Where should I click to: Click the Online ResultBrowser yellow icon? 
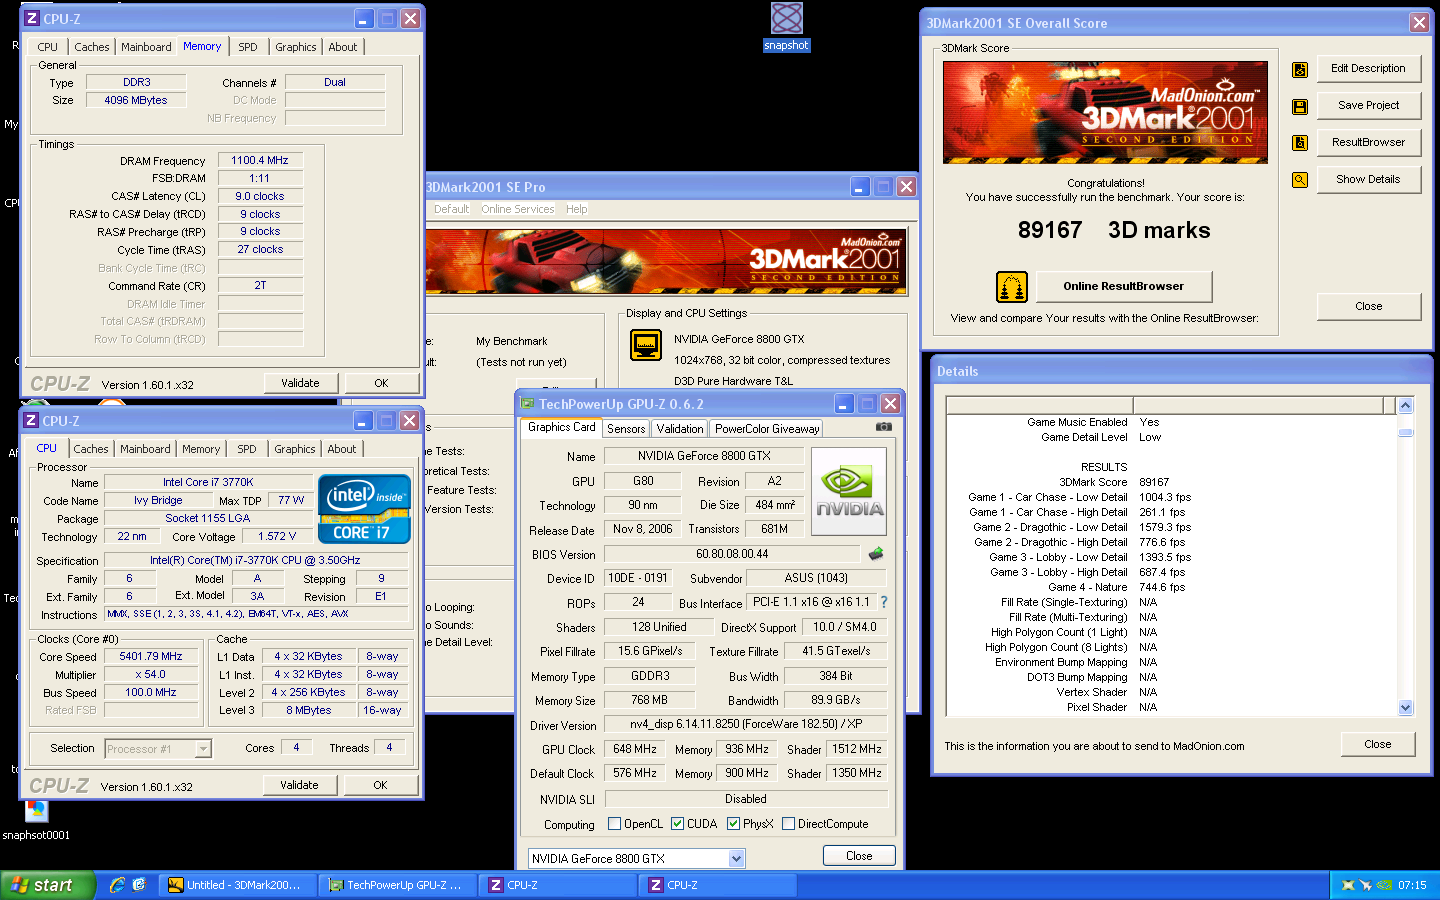pos(1012,287)
